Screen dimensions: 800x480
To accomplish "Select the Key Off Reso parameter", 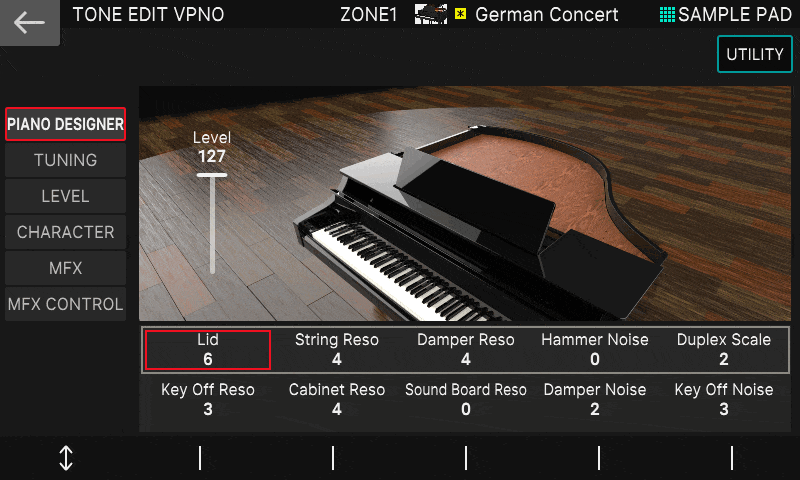I will pyautogui.click(x=208, y=399).
